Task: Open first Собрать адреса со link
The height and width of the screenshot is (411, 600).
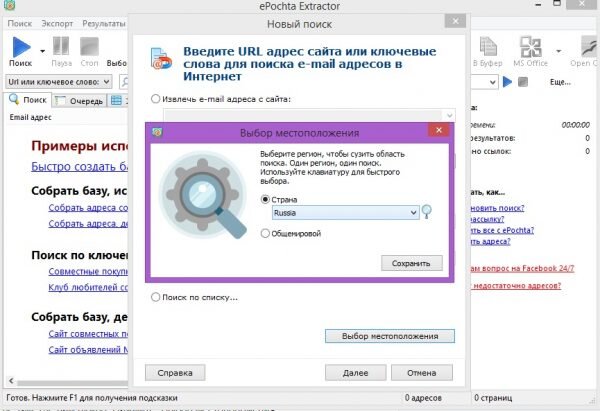Action: click(88, 207)
